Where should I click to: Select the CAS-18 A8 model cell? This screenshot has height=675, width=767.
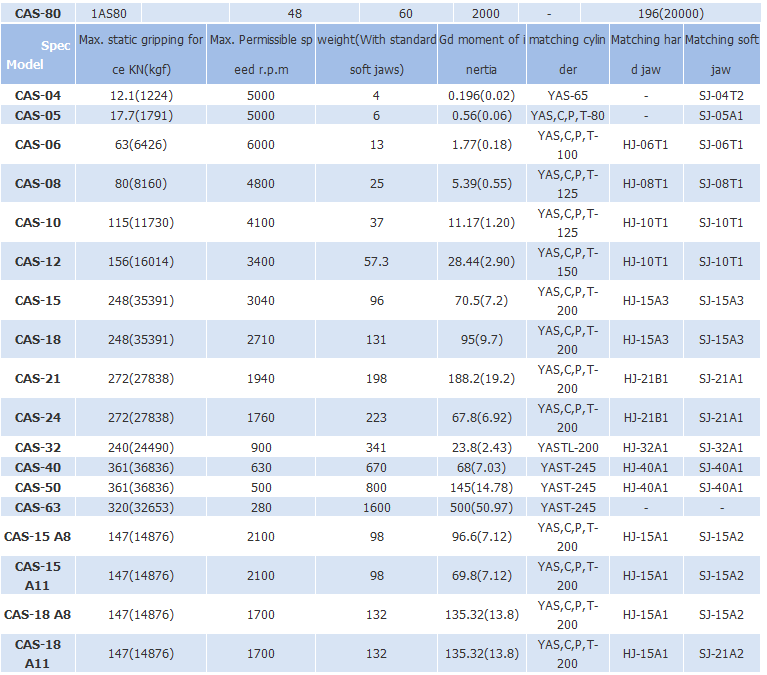38,614
